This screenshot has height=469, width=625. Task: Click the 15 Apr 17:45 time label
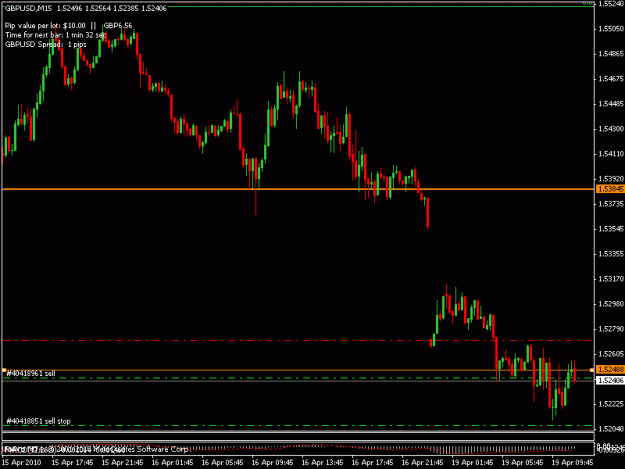pyautogui.click(x=73, y=463)
